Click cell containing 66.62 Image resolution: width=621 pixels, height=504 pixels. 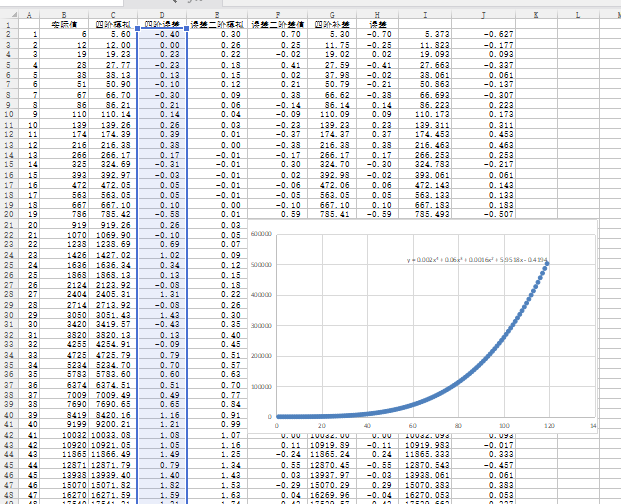click(332, 95)
